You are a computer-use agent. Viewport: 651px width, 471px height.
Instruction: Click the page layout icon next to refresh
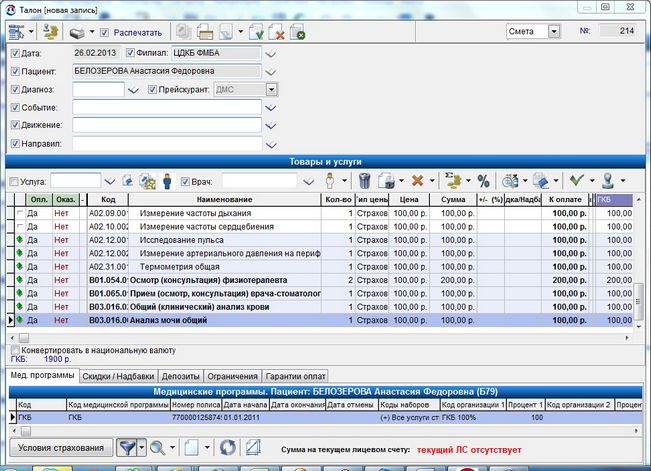click(x=253, y=447)
